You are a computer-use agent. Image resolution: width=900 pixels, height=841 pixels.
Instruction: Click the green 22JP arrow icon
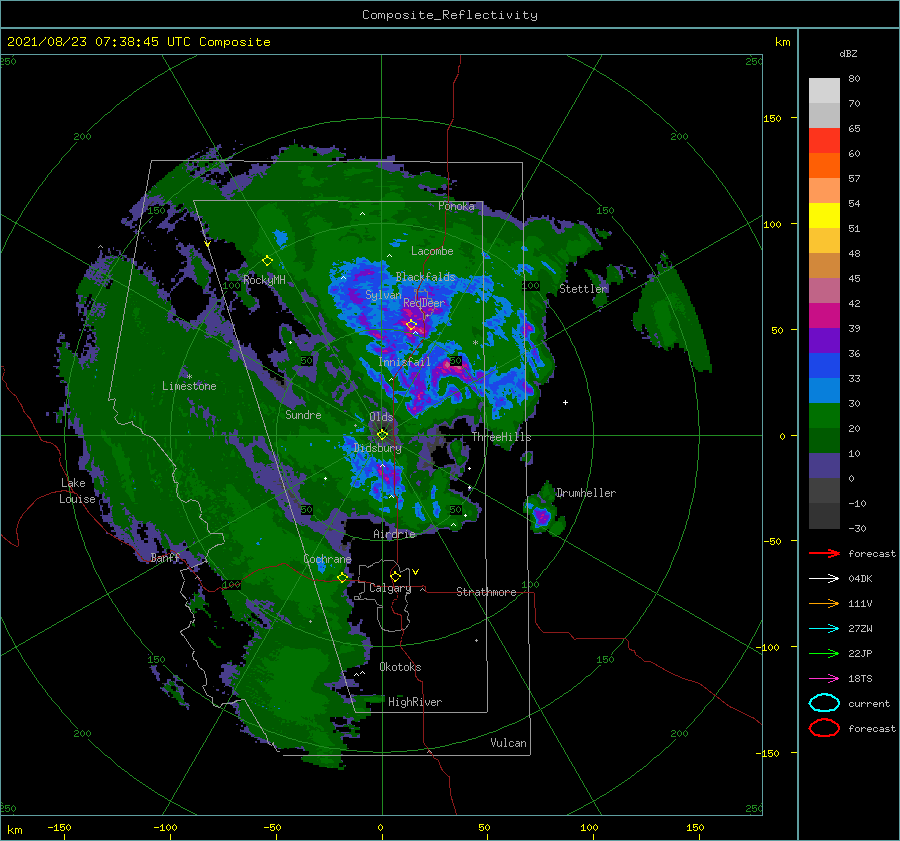click(x=824, y=653)
